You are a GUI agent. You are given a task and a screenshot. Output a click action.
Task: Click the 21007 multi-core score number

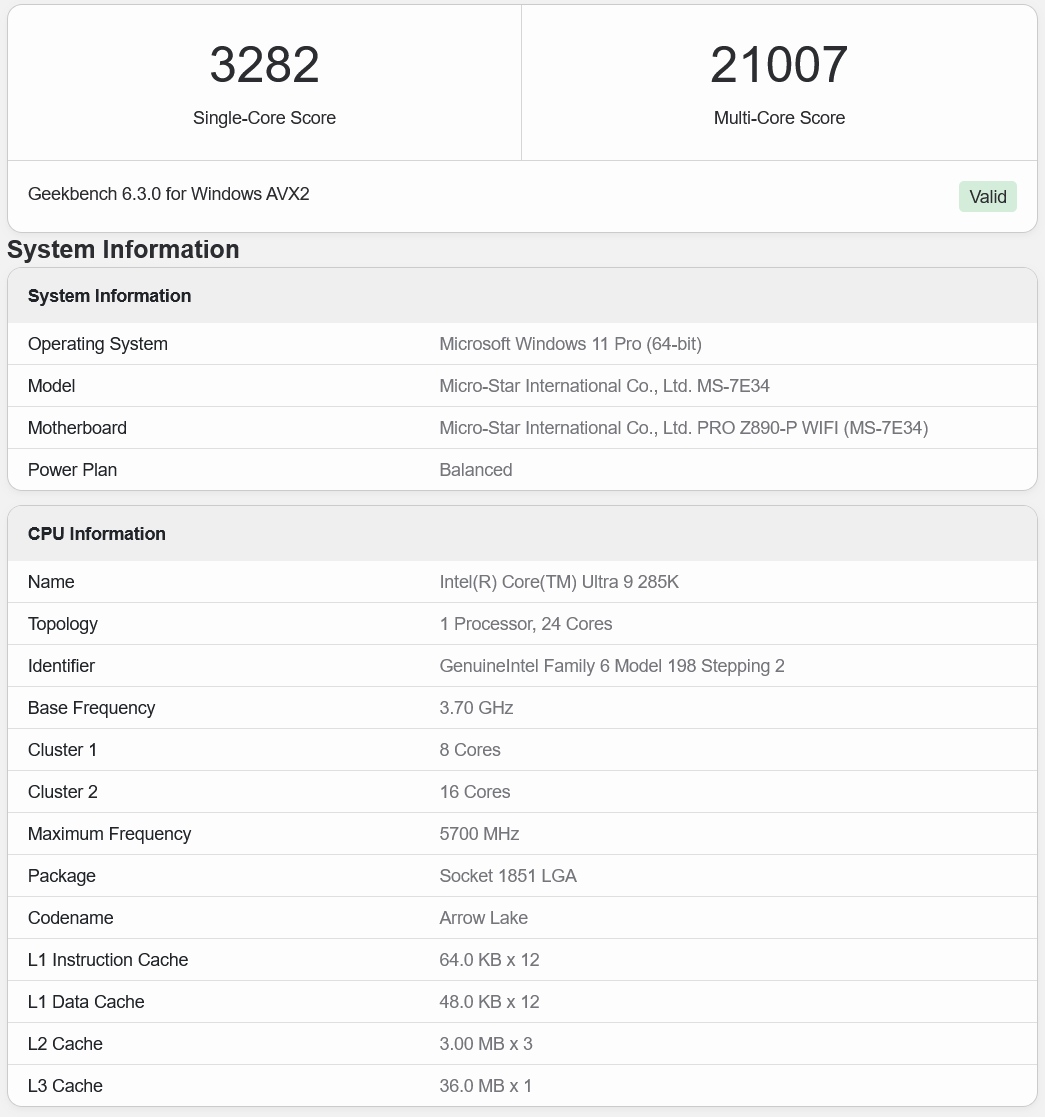[x=779, y=65]
